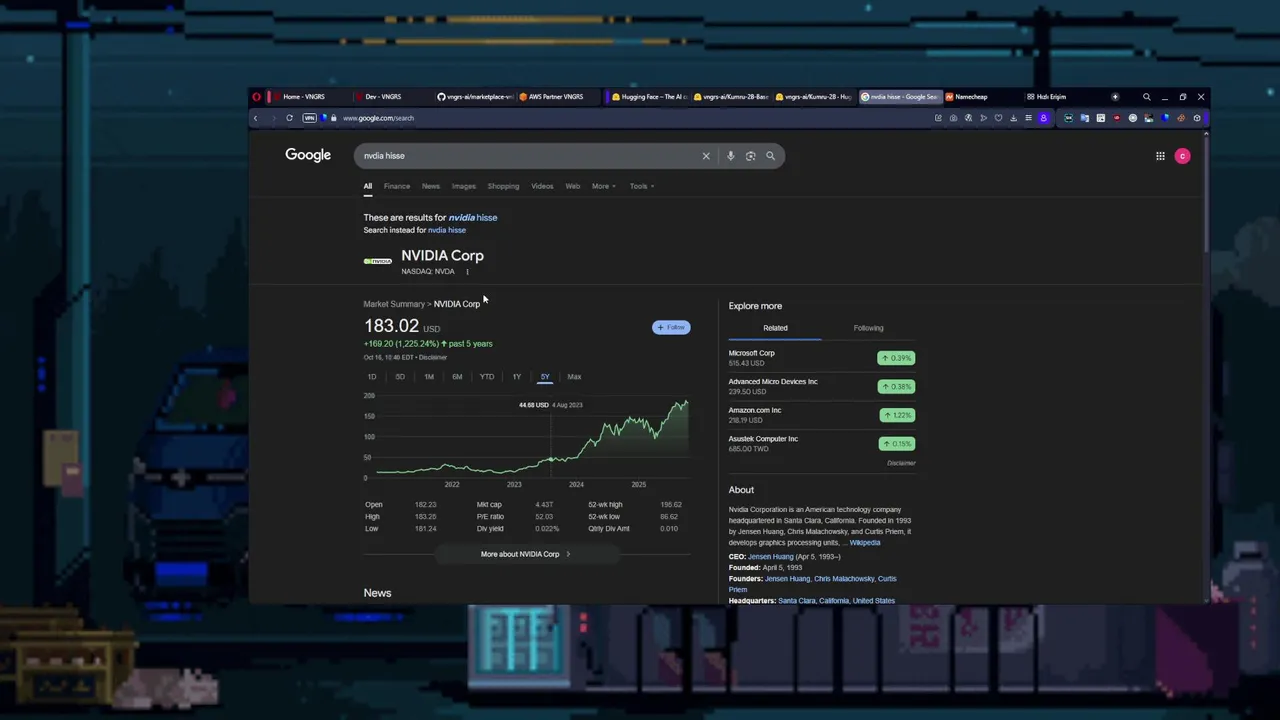
Task: Click the page vertical scrollbar
Action: tap(1205, 195)
